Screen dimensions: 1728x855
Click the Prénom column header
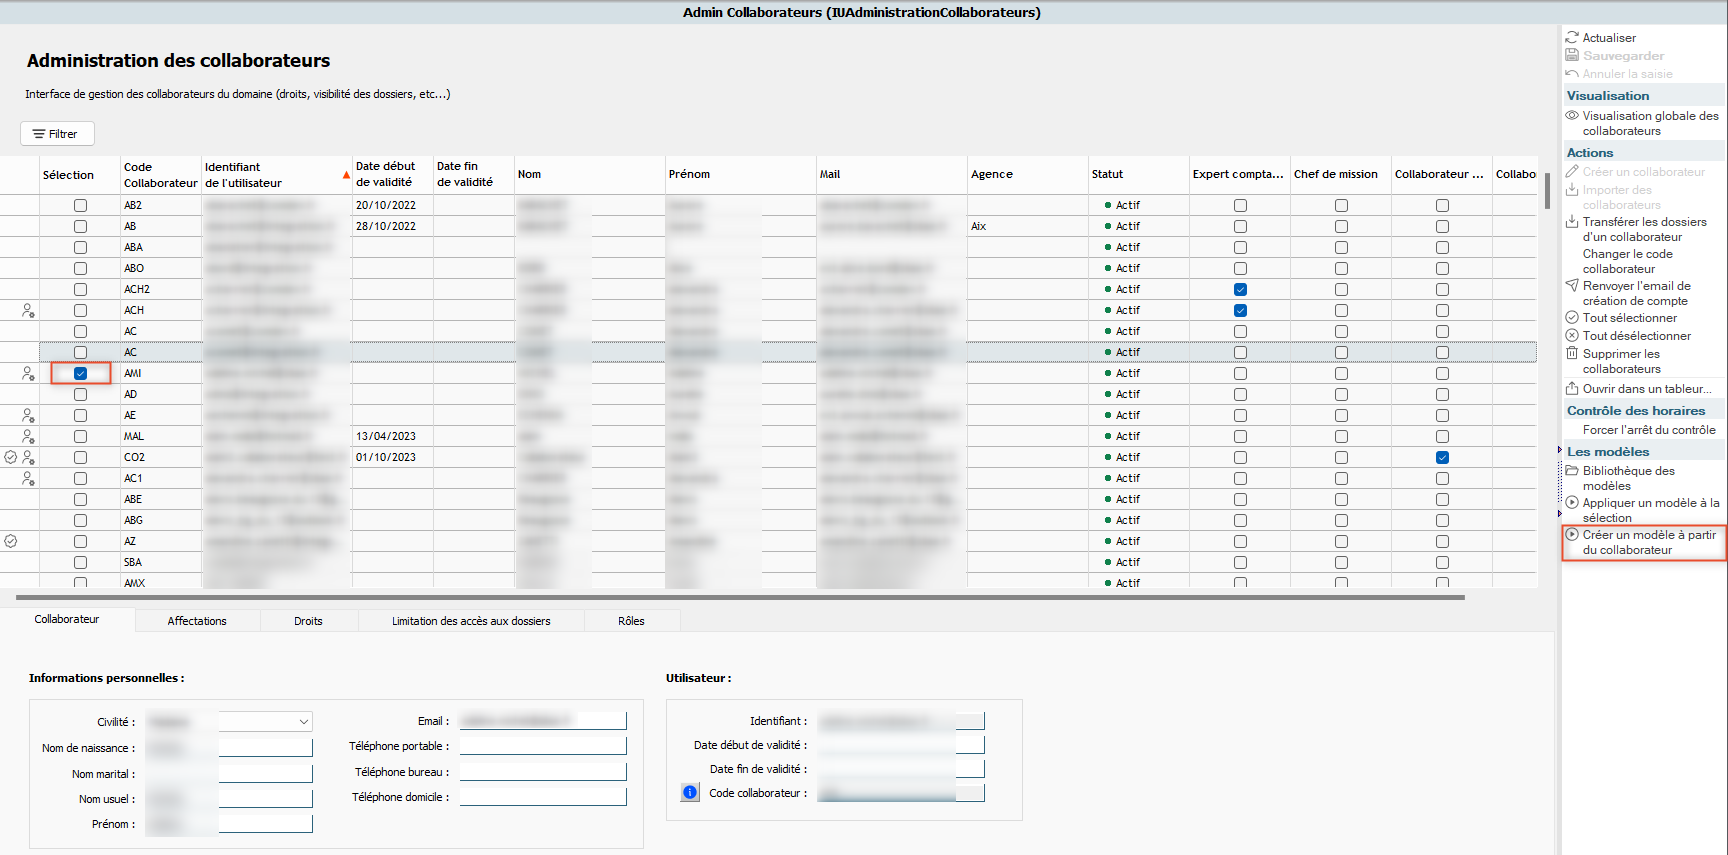point(740,174)
